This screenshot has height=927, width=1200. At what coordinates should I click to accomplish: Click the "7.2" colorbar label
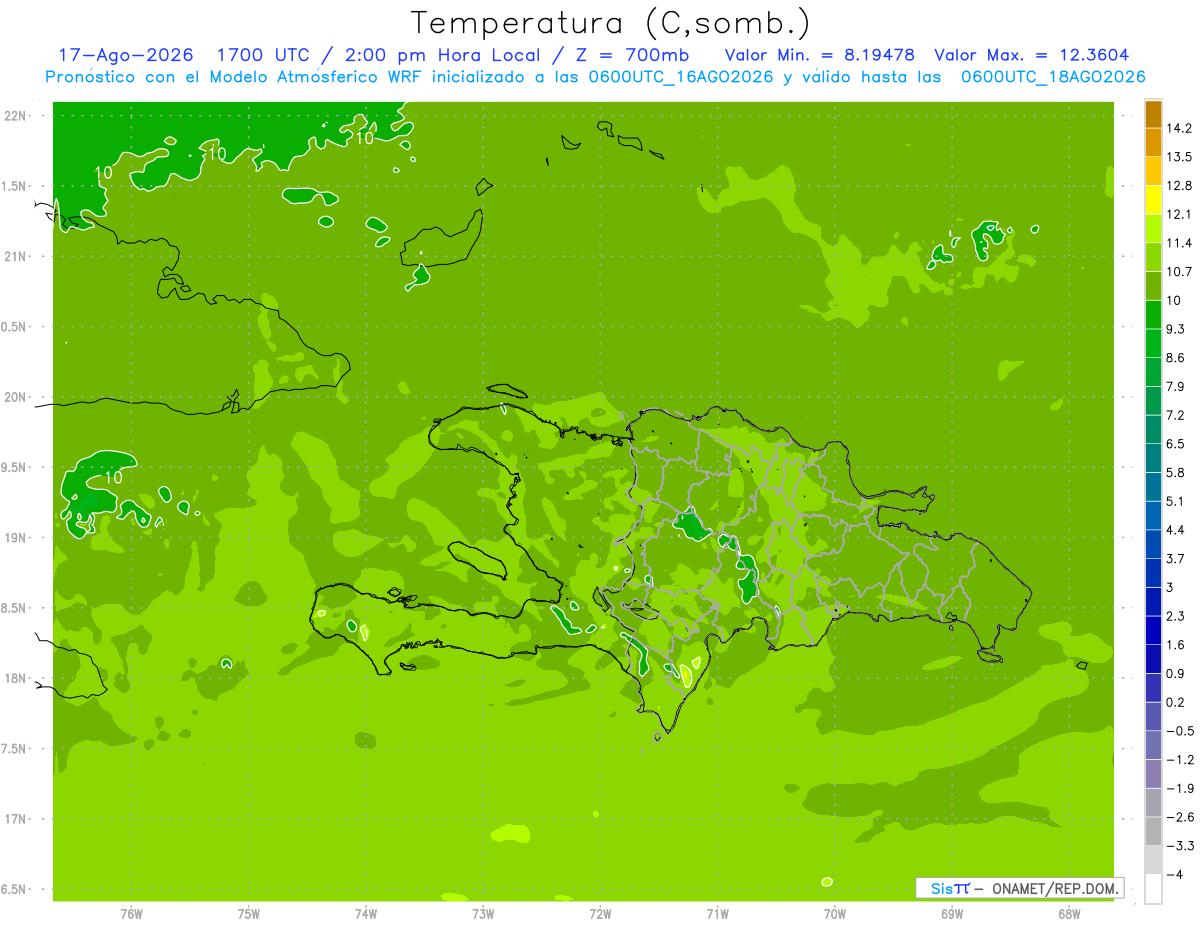pyautogui.click(x=1176, y=415)
